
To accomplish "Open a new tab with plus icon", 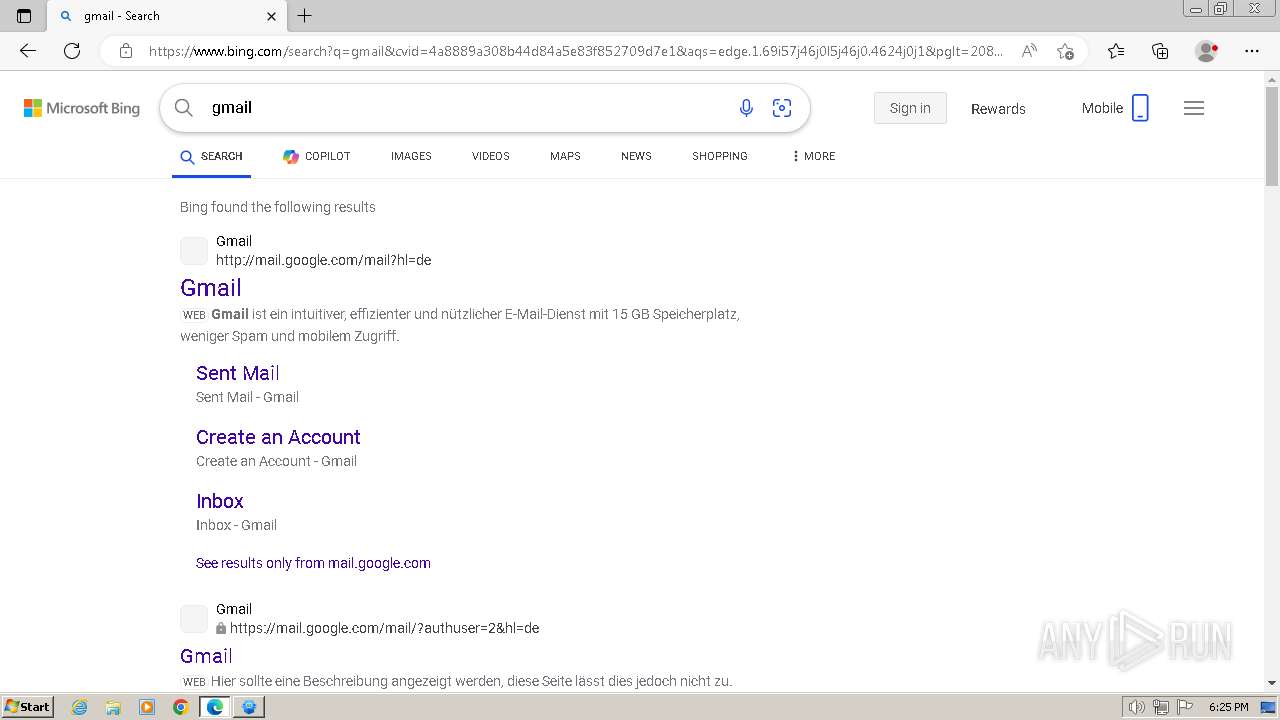I will tap(305, 16).
